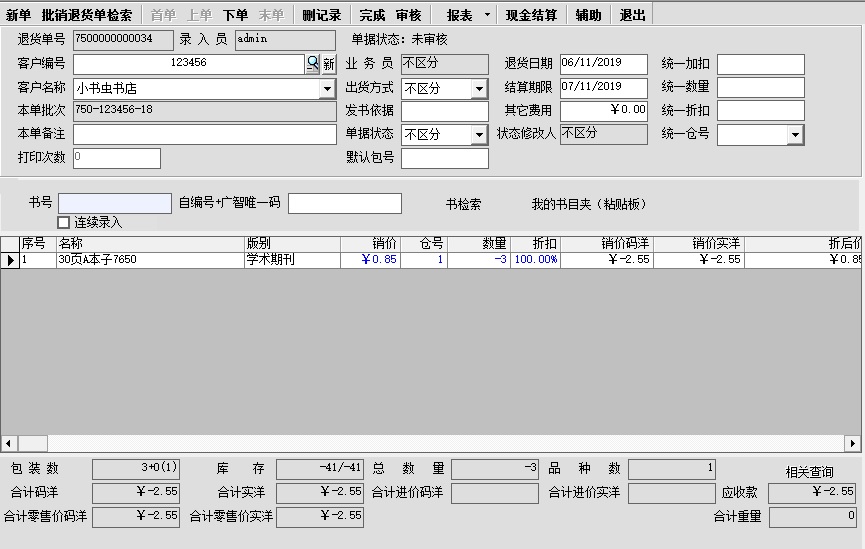Open 我的书目夹（粘贴板）
This screenshot has width=865, height=549.
tap(589, 205)
